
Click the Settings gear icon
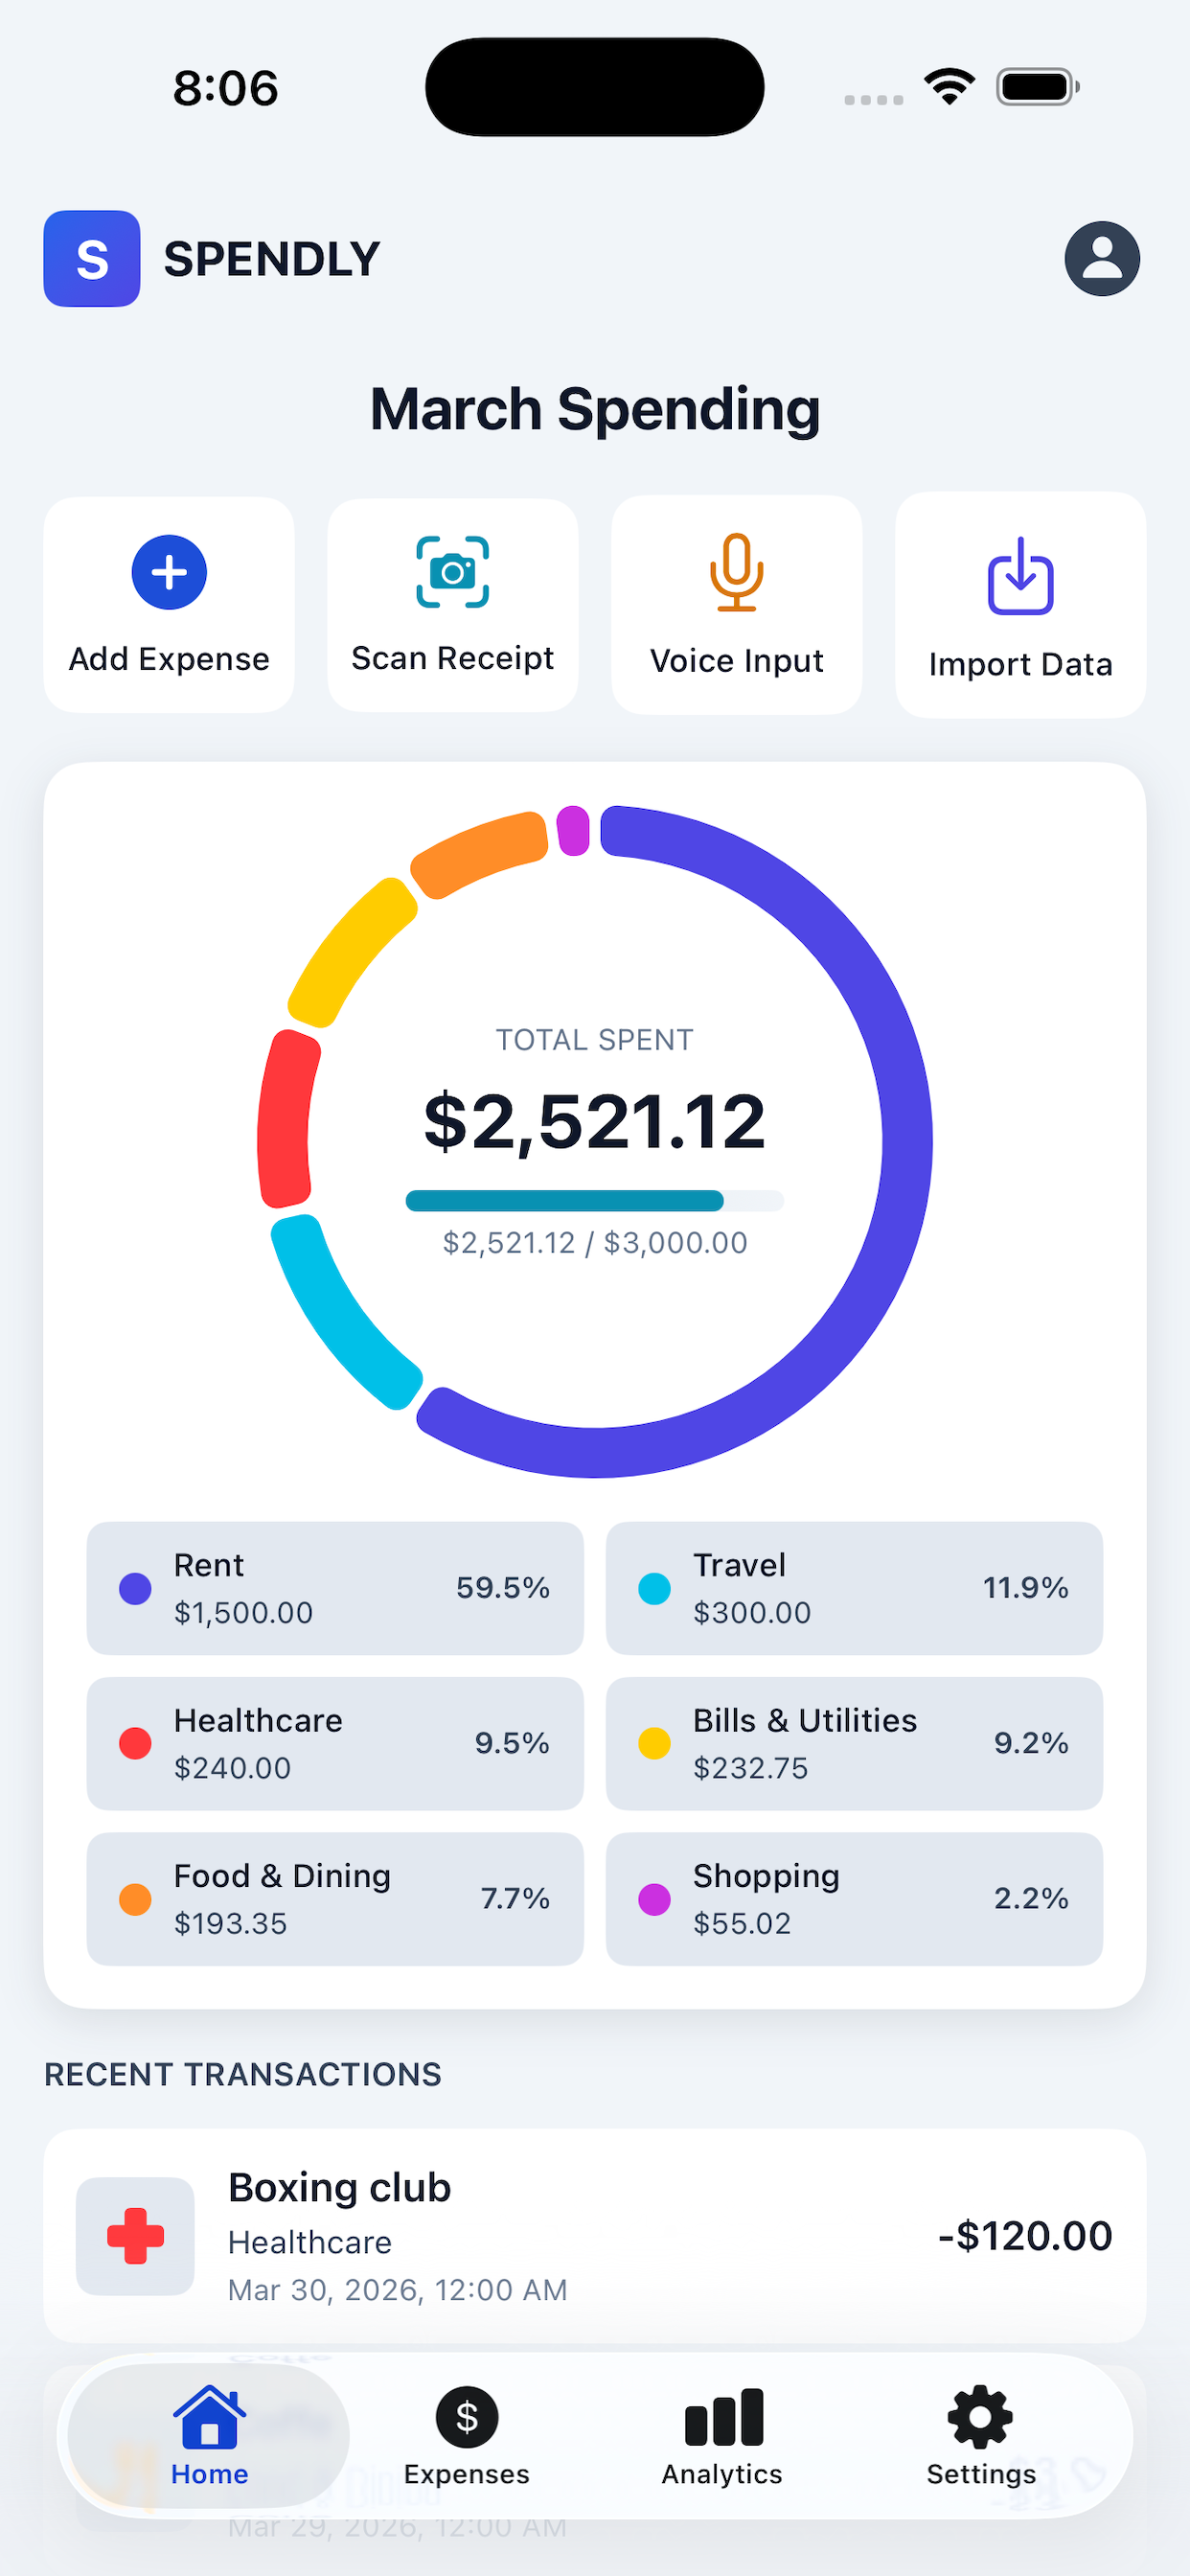(979, 2418)
